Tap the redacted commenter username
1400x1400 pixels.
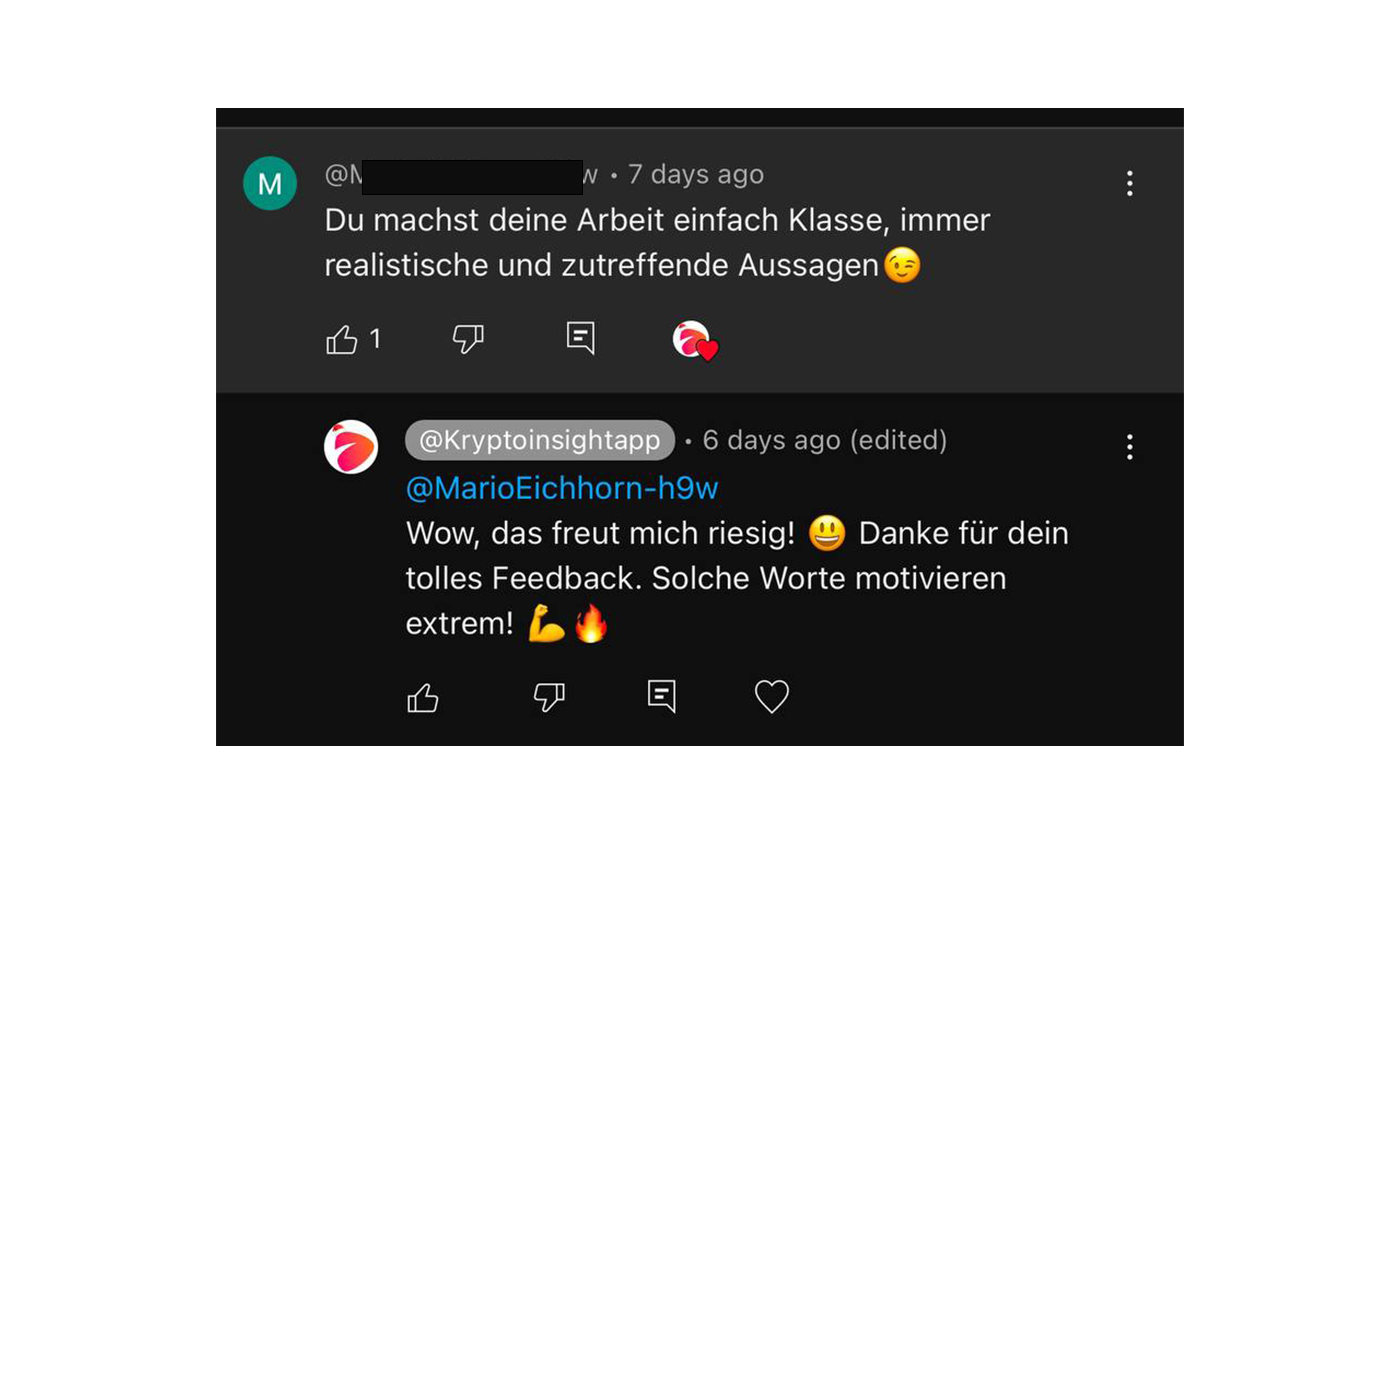(461, 175)
